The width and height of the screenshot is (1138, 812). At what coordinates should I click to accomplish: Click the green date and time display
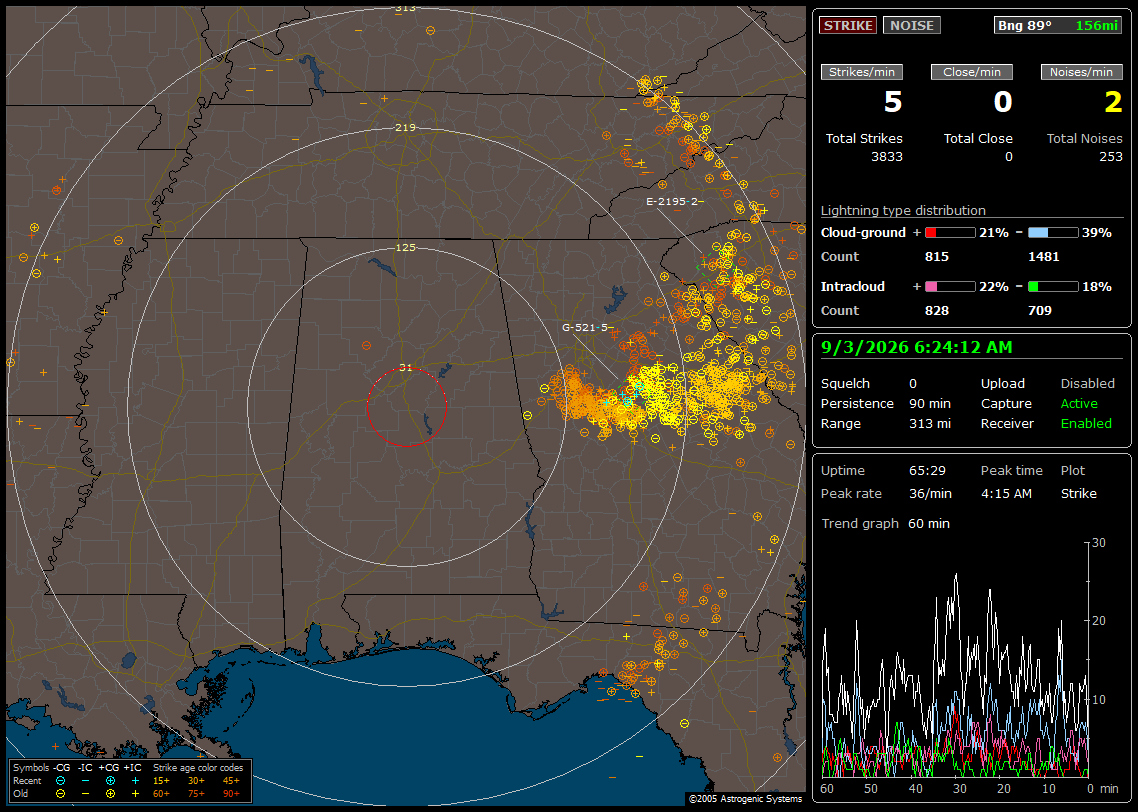point(917,348)
